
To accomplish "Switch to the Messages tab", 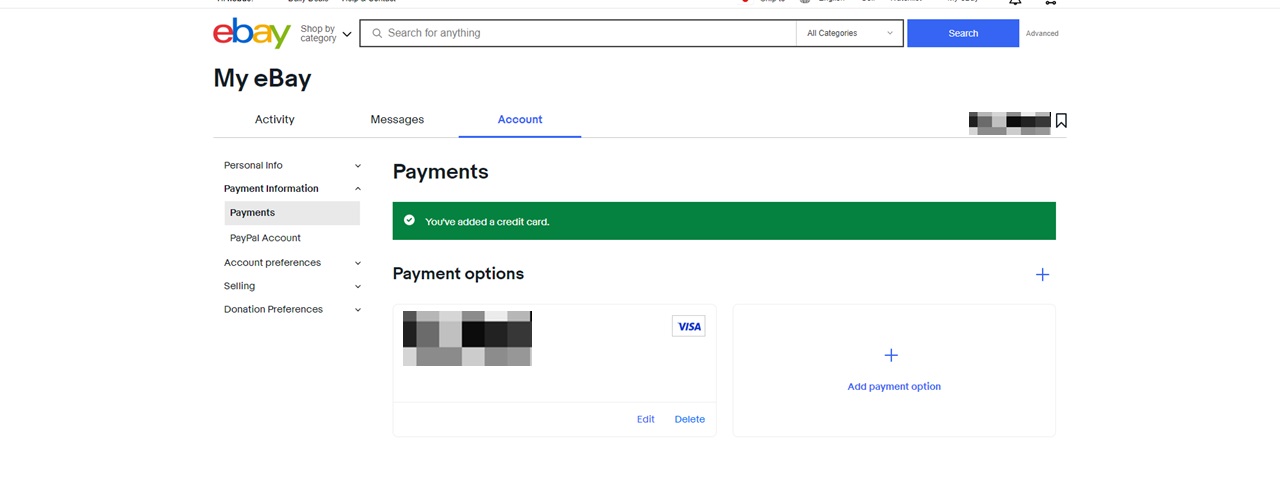I will point(397,119).
